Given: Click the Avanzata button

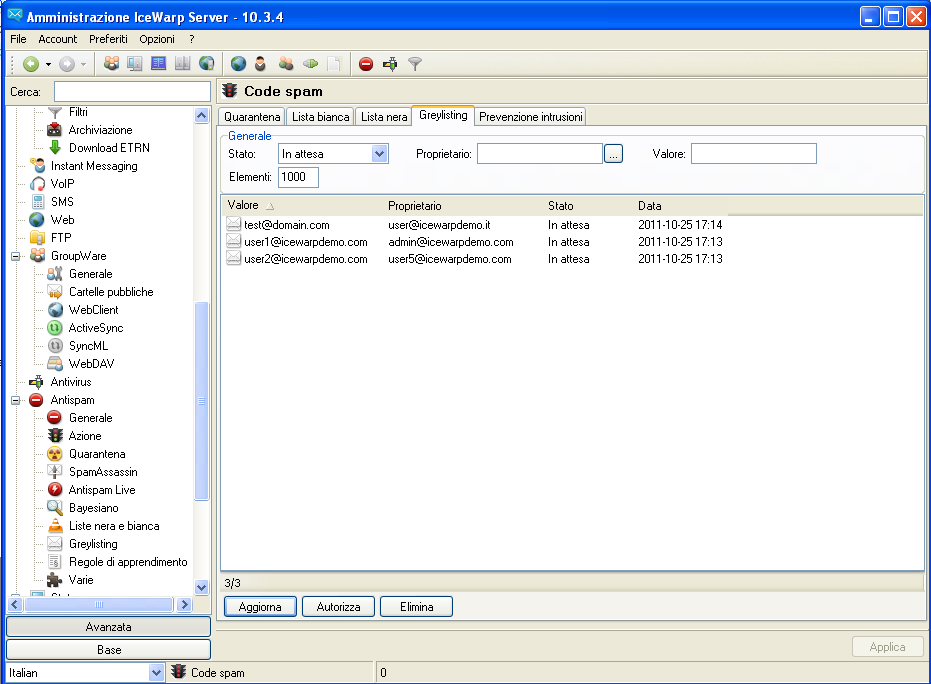Looking at the screenshot, I should tap(108, 627).
